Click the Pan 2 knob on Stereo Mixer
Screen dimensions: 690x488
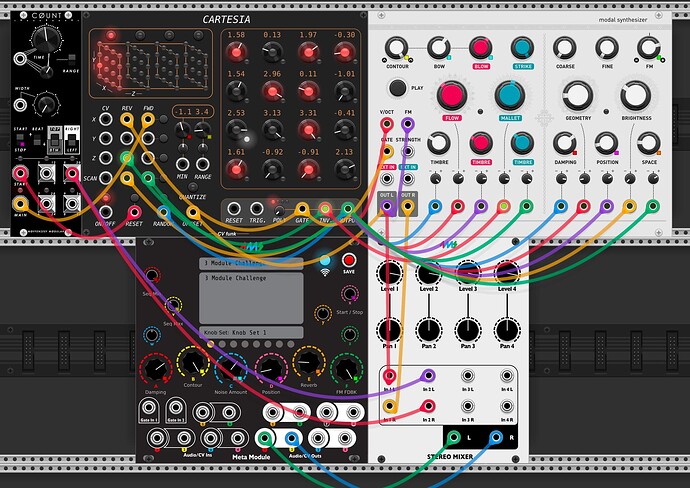(x=428, y=329)
